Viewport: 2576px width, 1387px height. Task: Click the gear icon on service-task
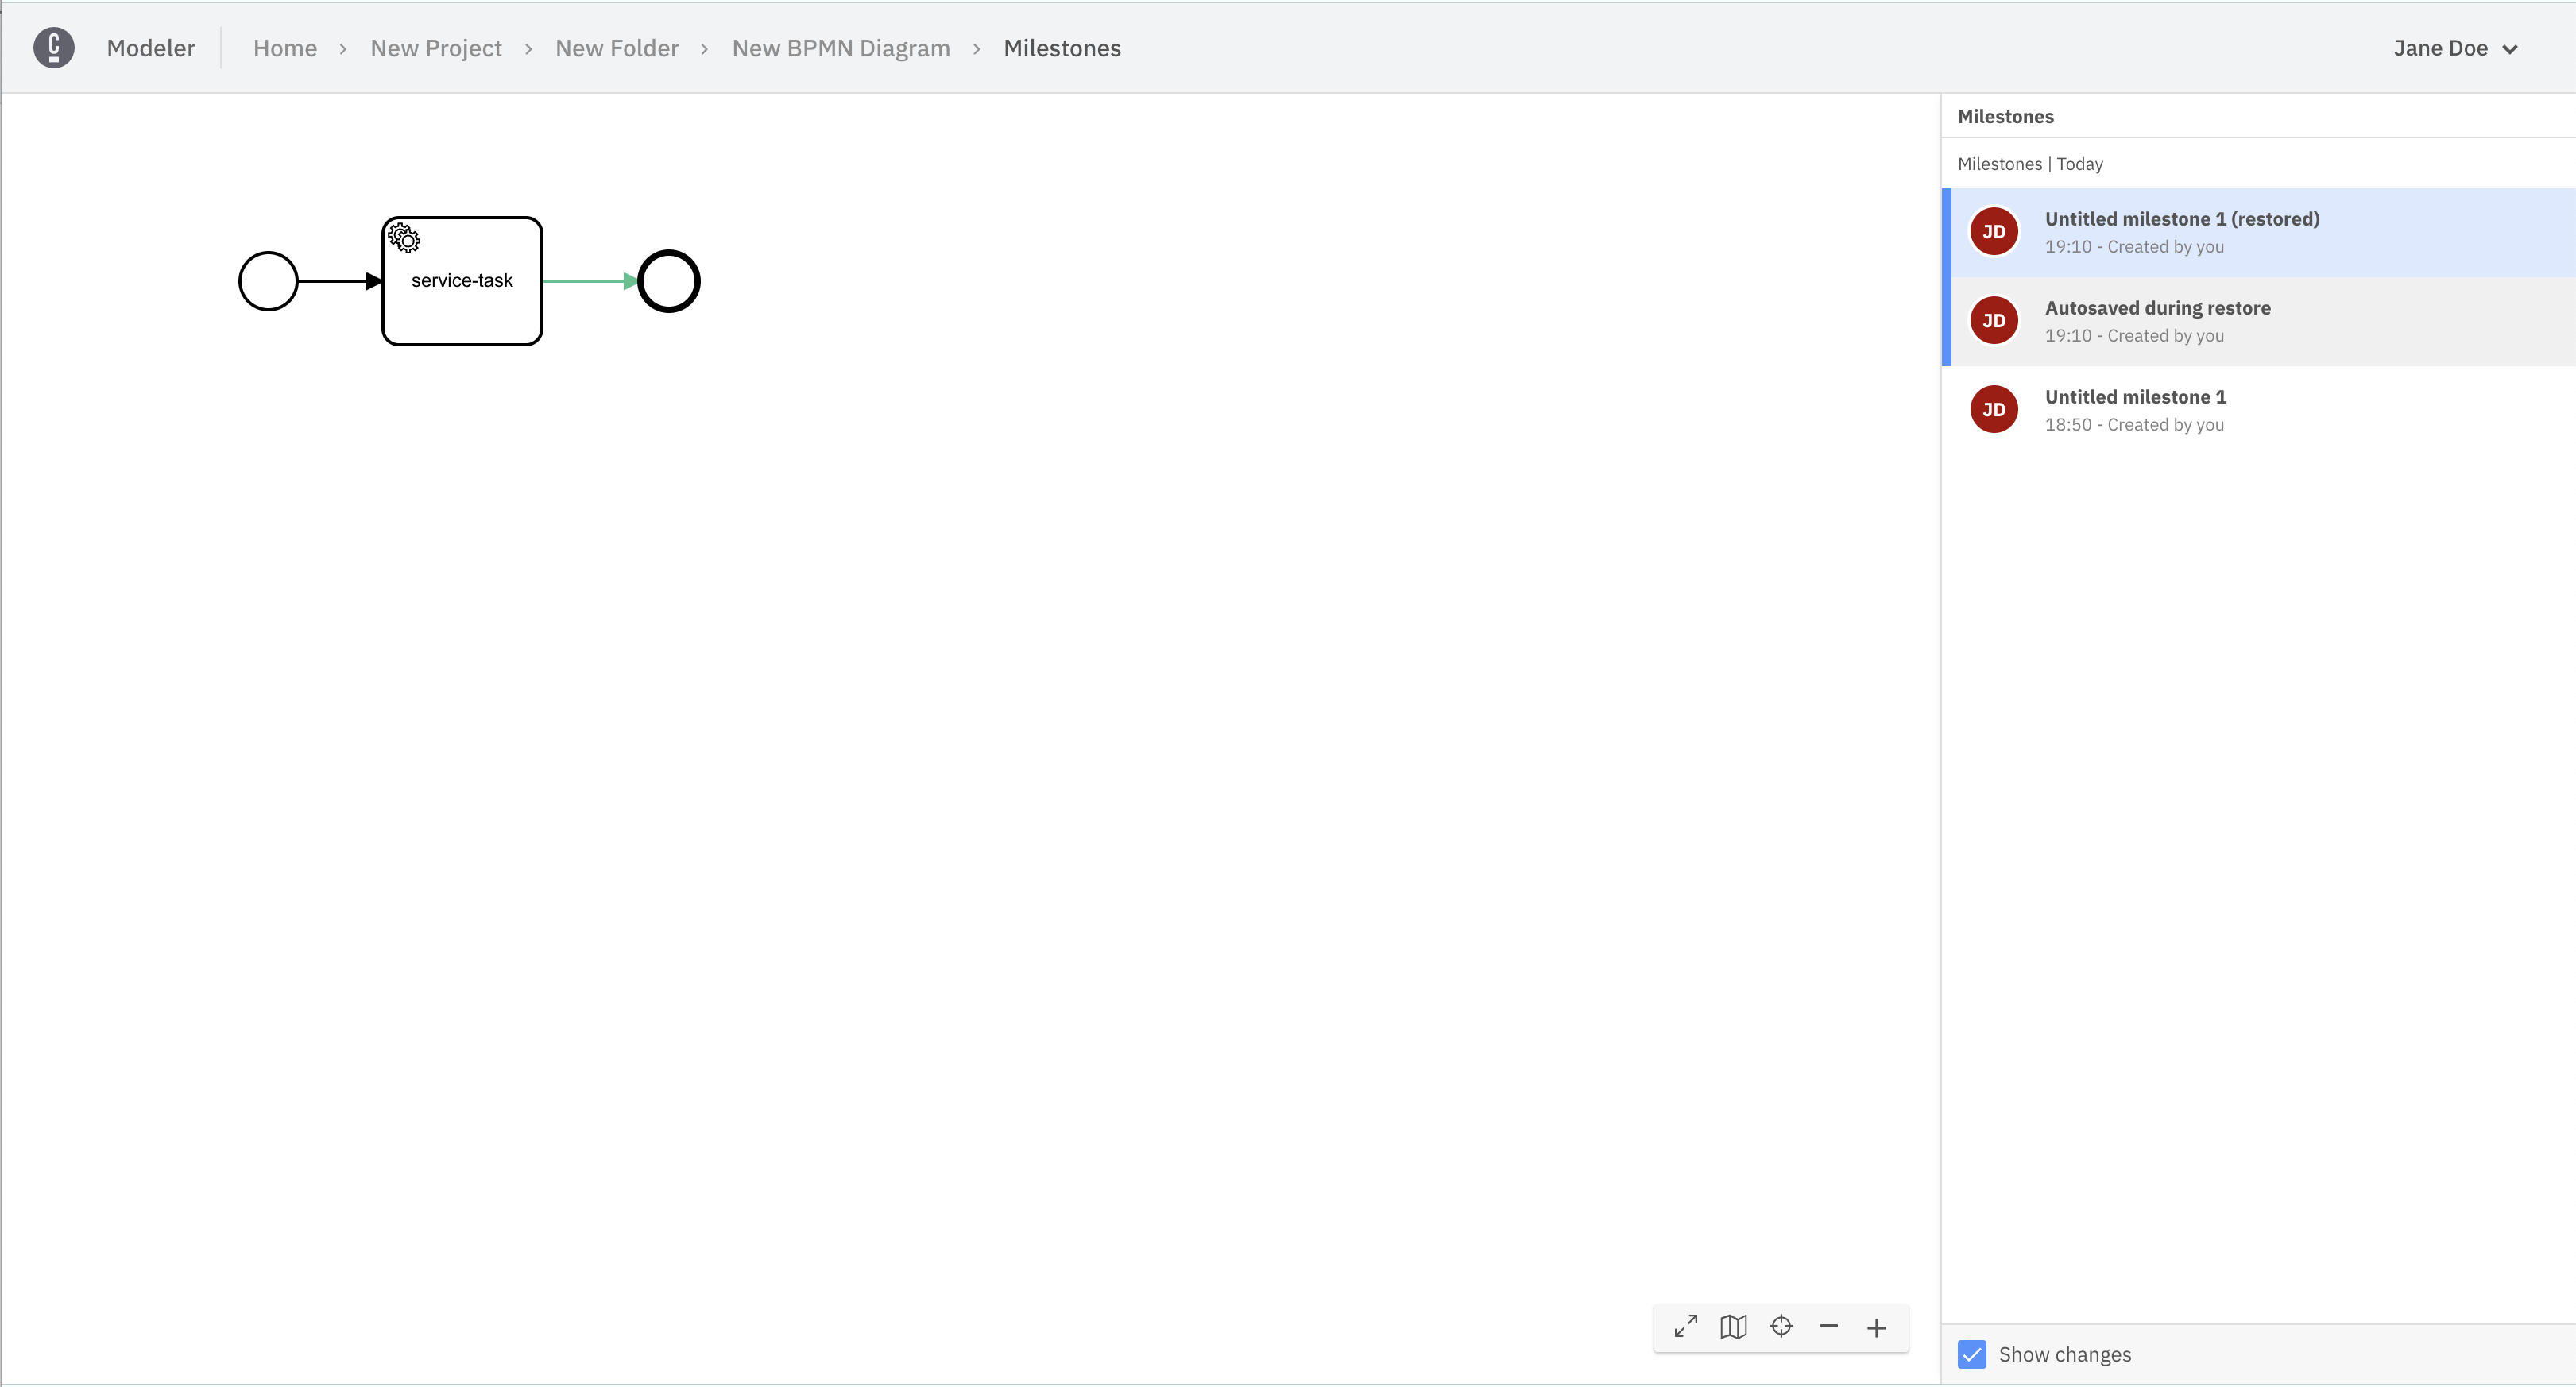(404, 238)
